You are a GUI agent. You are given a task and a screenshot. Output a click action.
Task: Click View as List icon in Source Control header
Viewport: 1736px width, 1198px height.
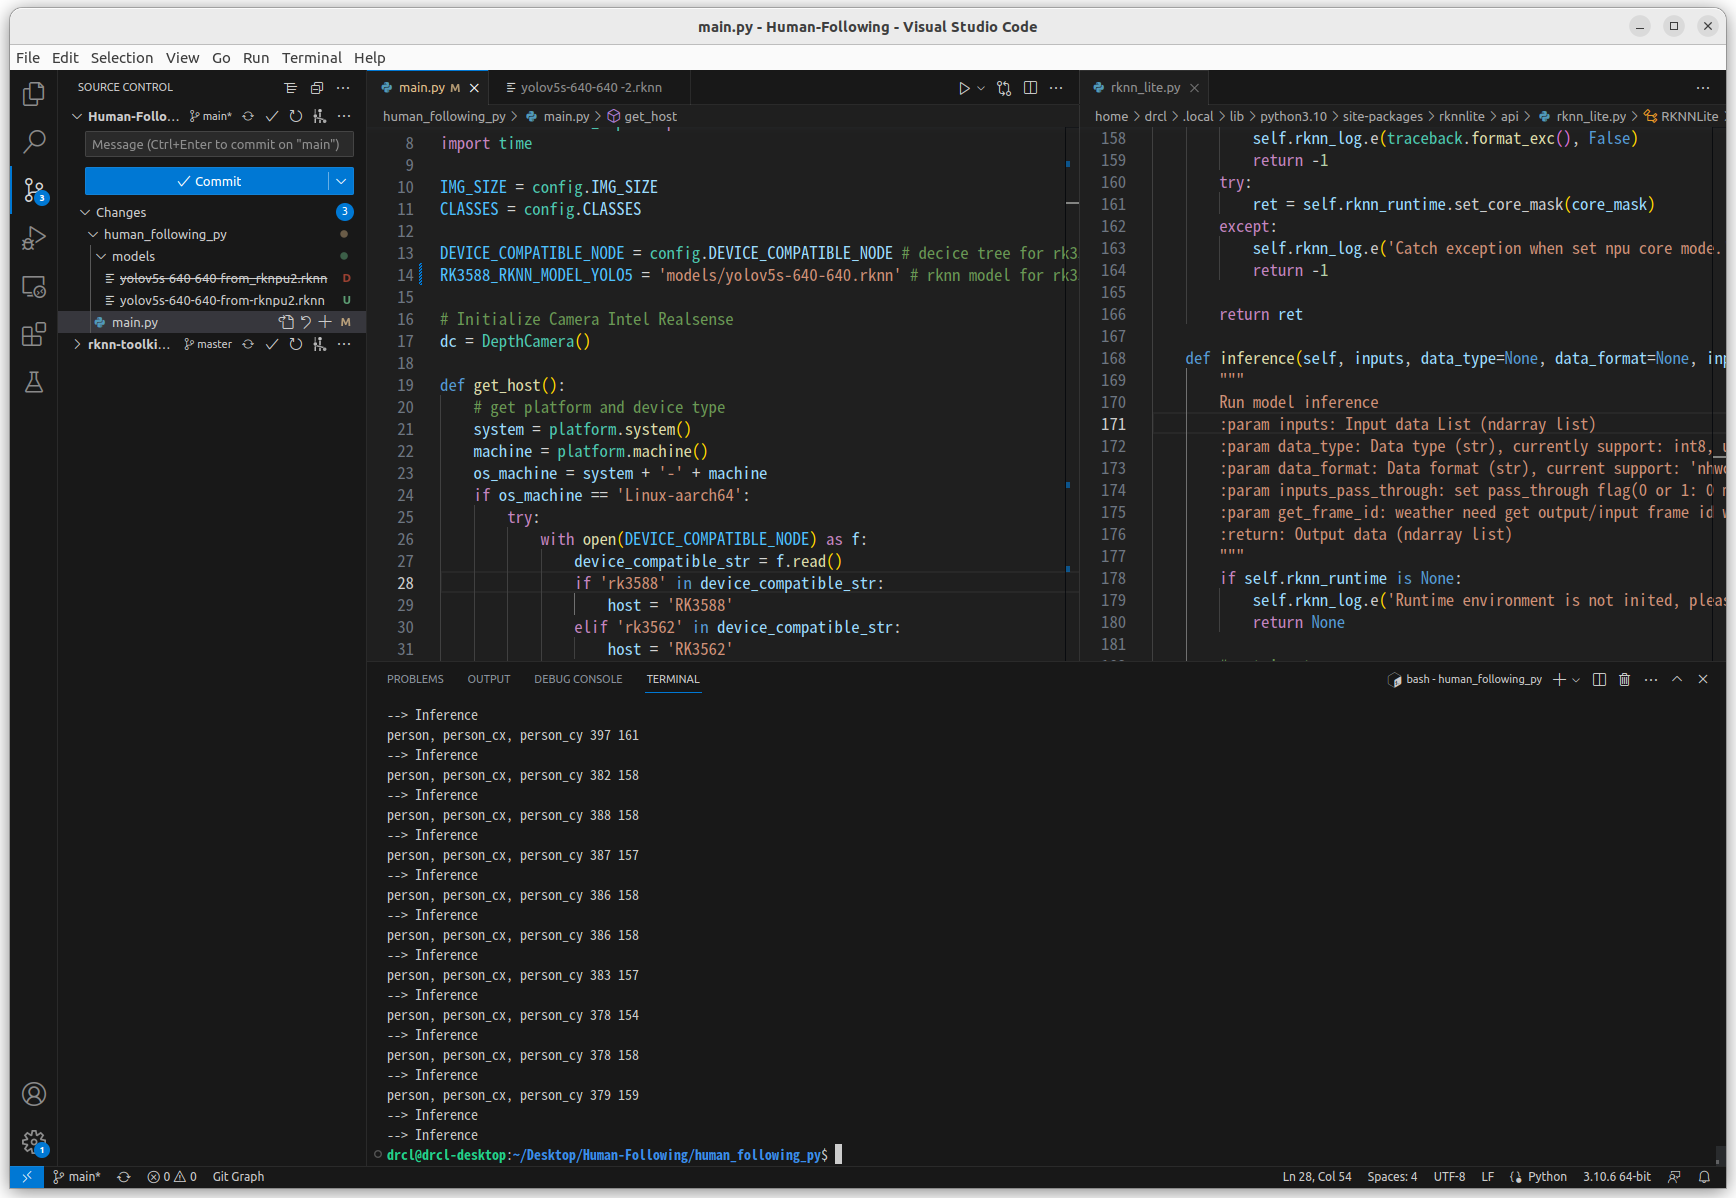290,88
